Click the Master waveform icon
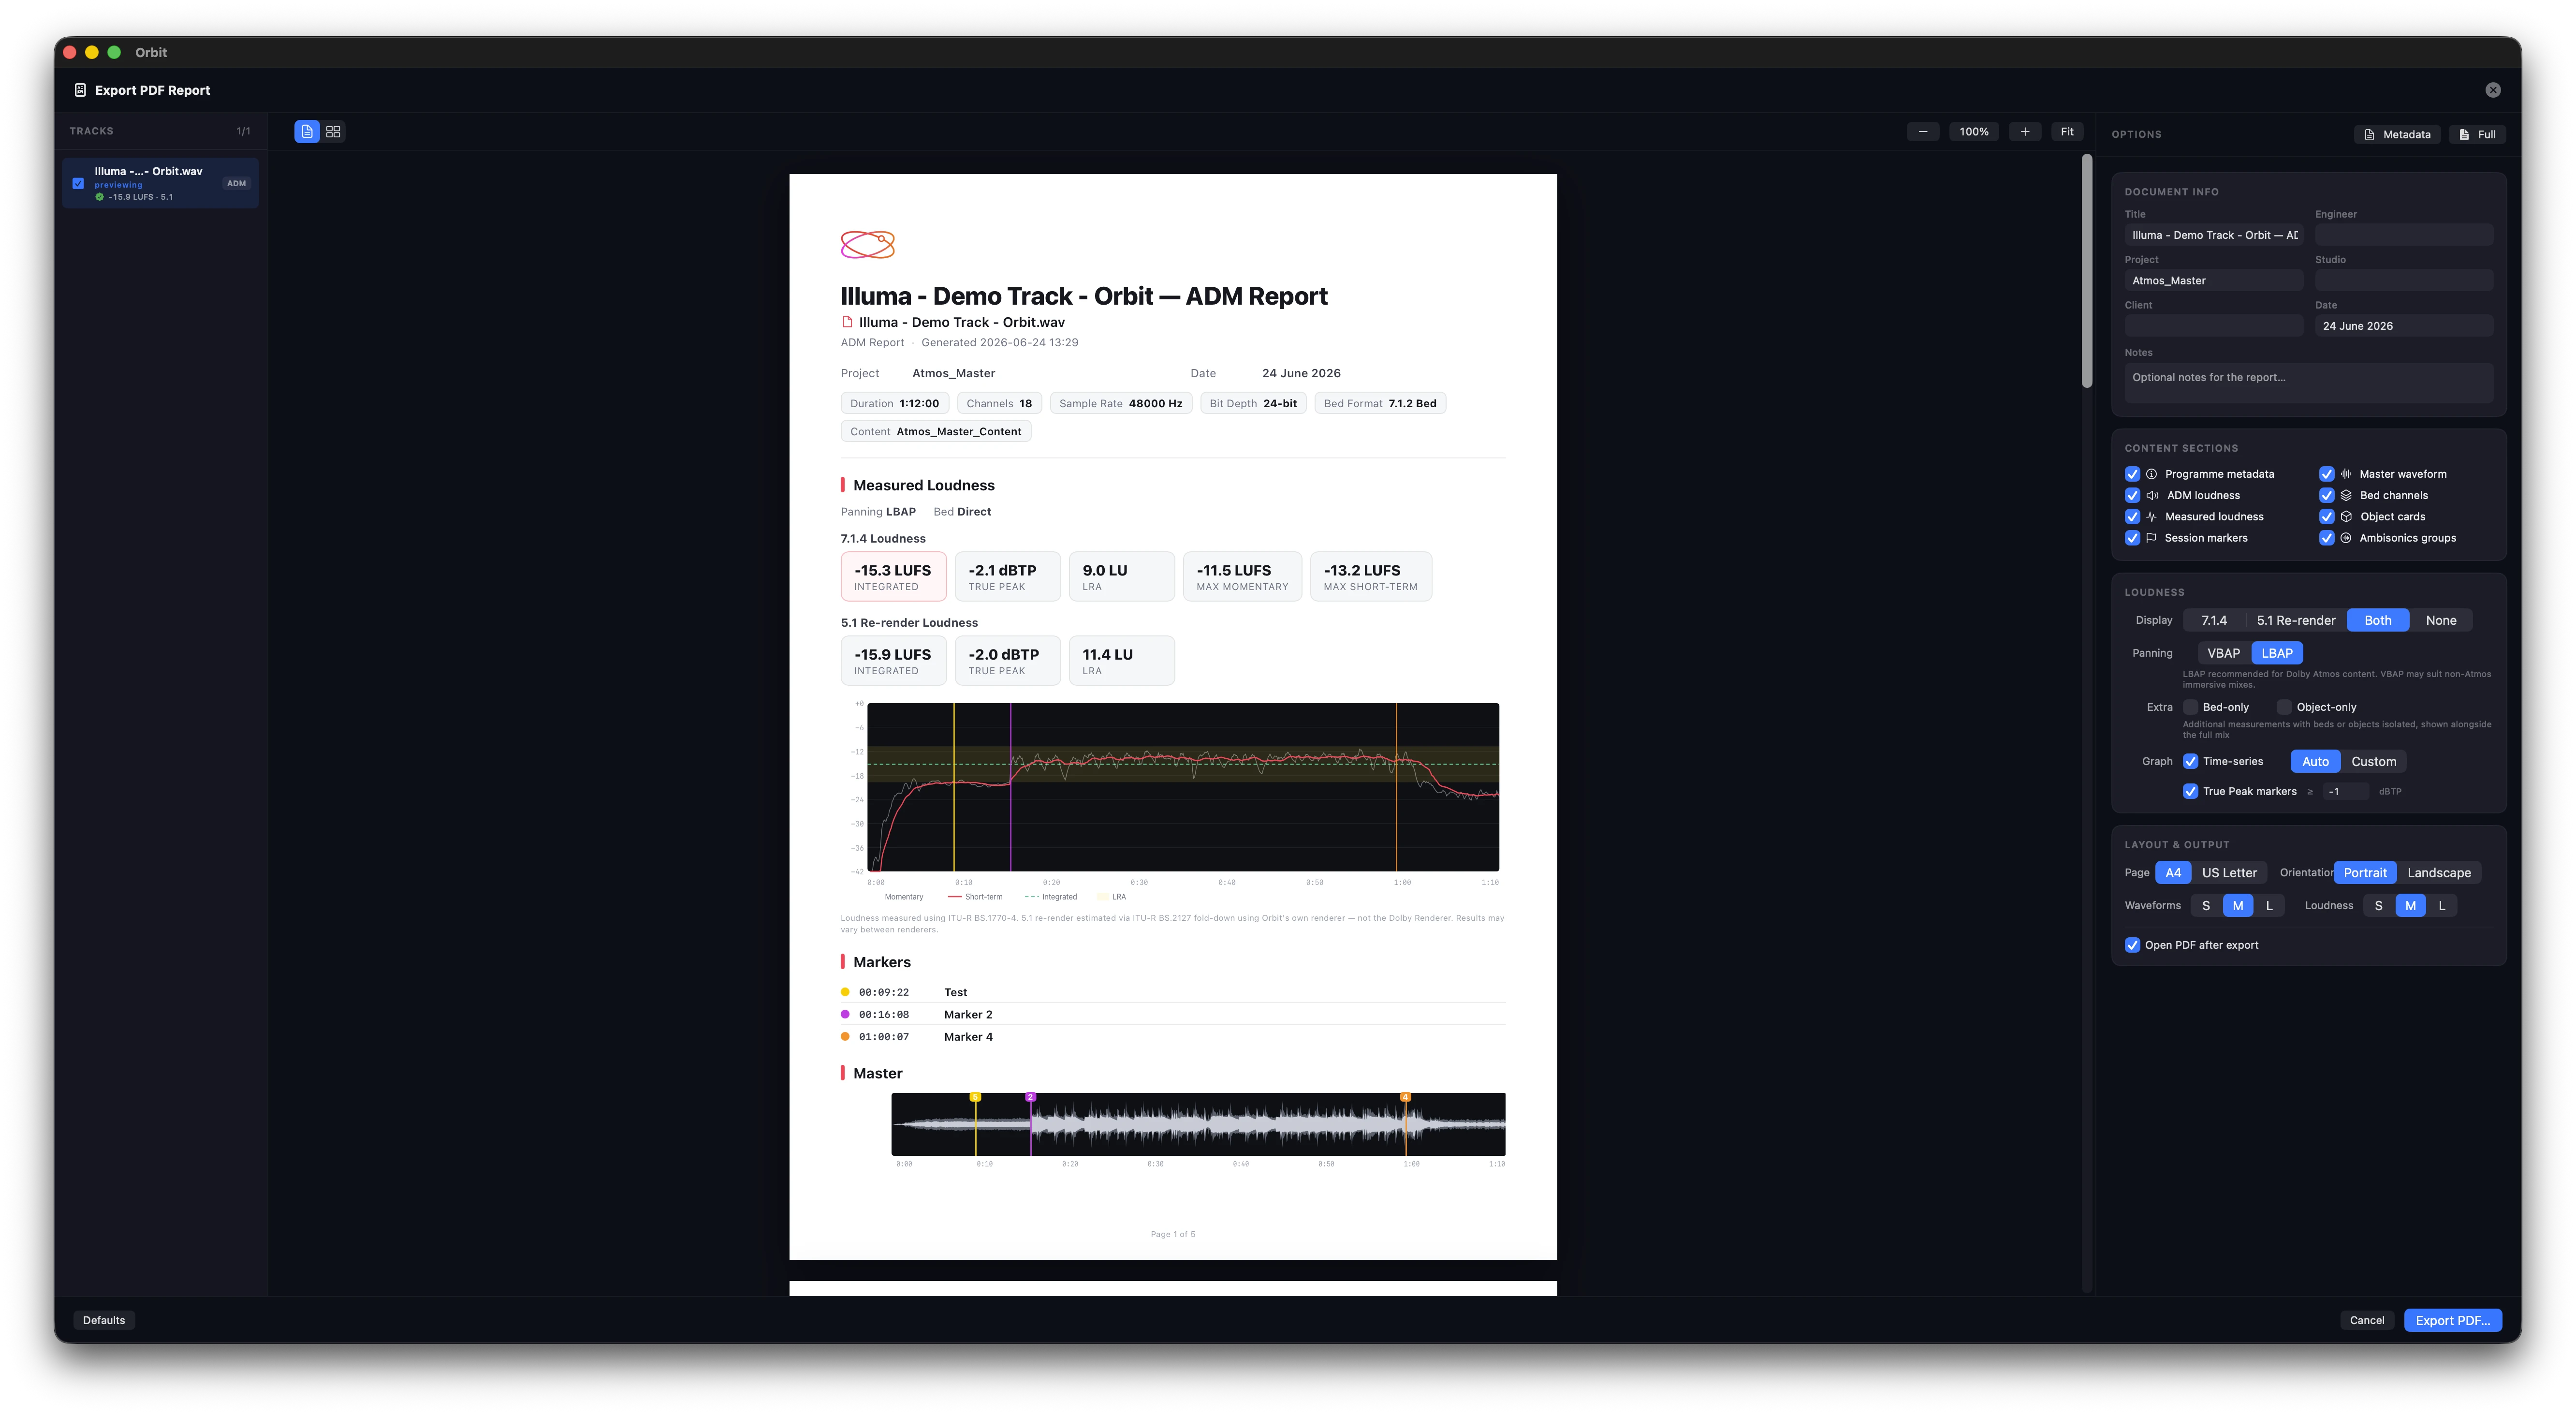The width and height of the screenshot is (2576, 1415). click(2346, 474)
